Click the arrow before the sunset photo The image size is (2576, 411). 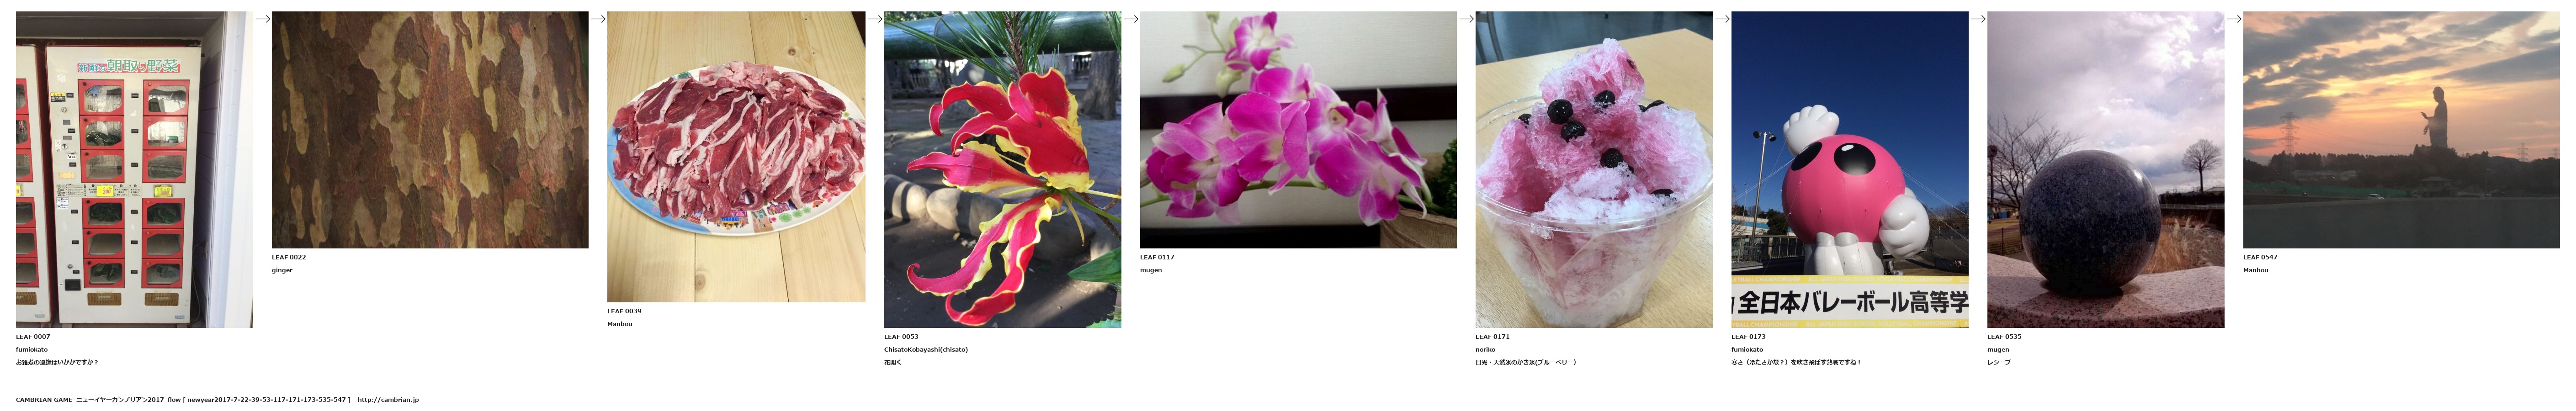2234,18
